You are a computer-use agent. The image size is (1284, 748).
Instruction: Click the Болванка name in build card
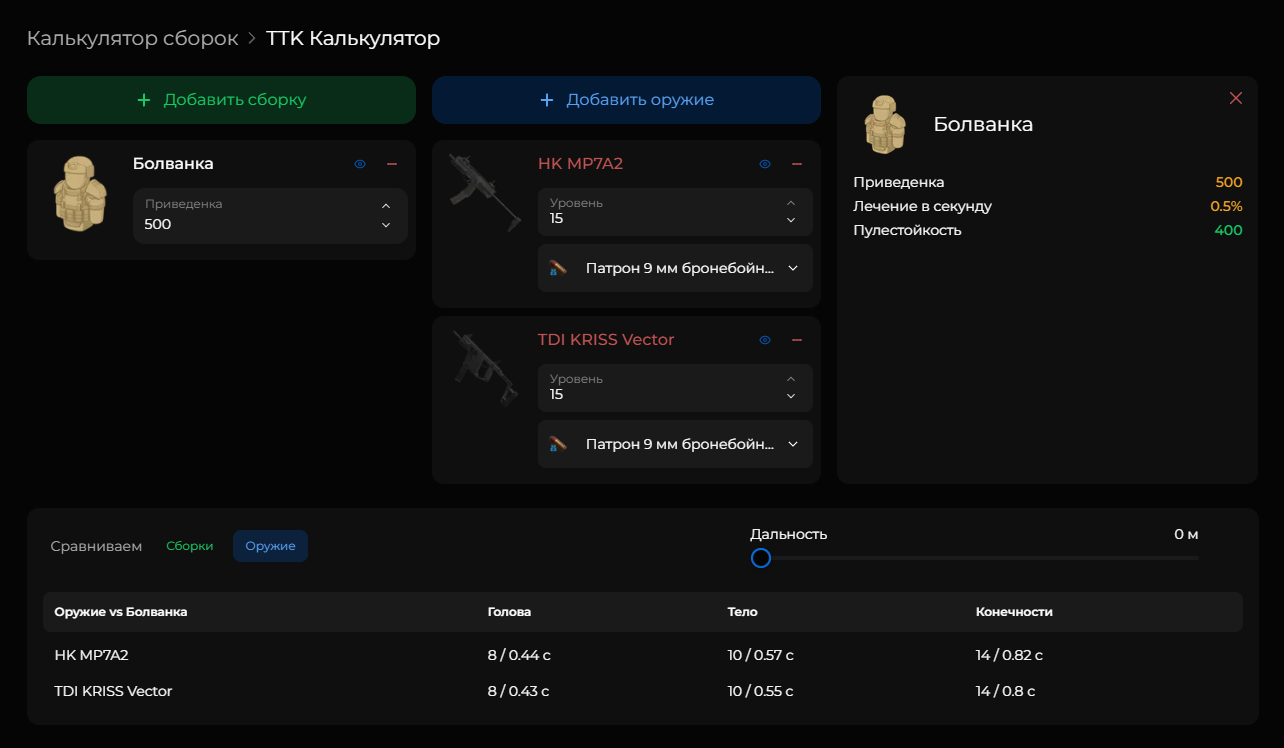pos(173,164)
